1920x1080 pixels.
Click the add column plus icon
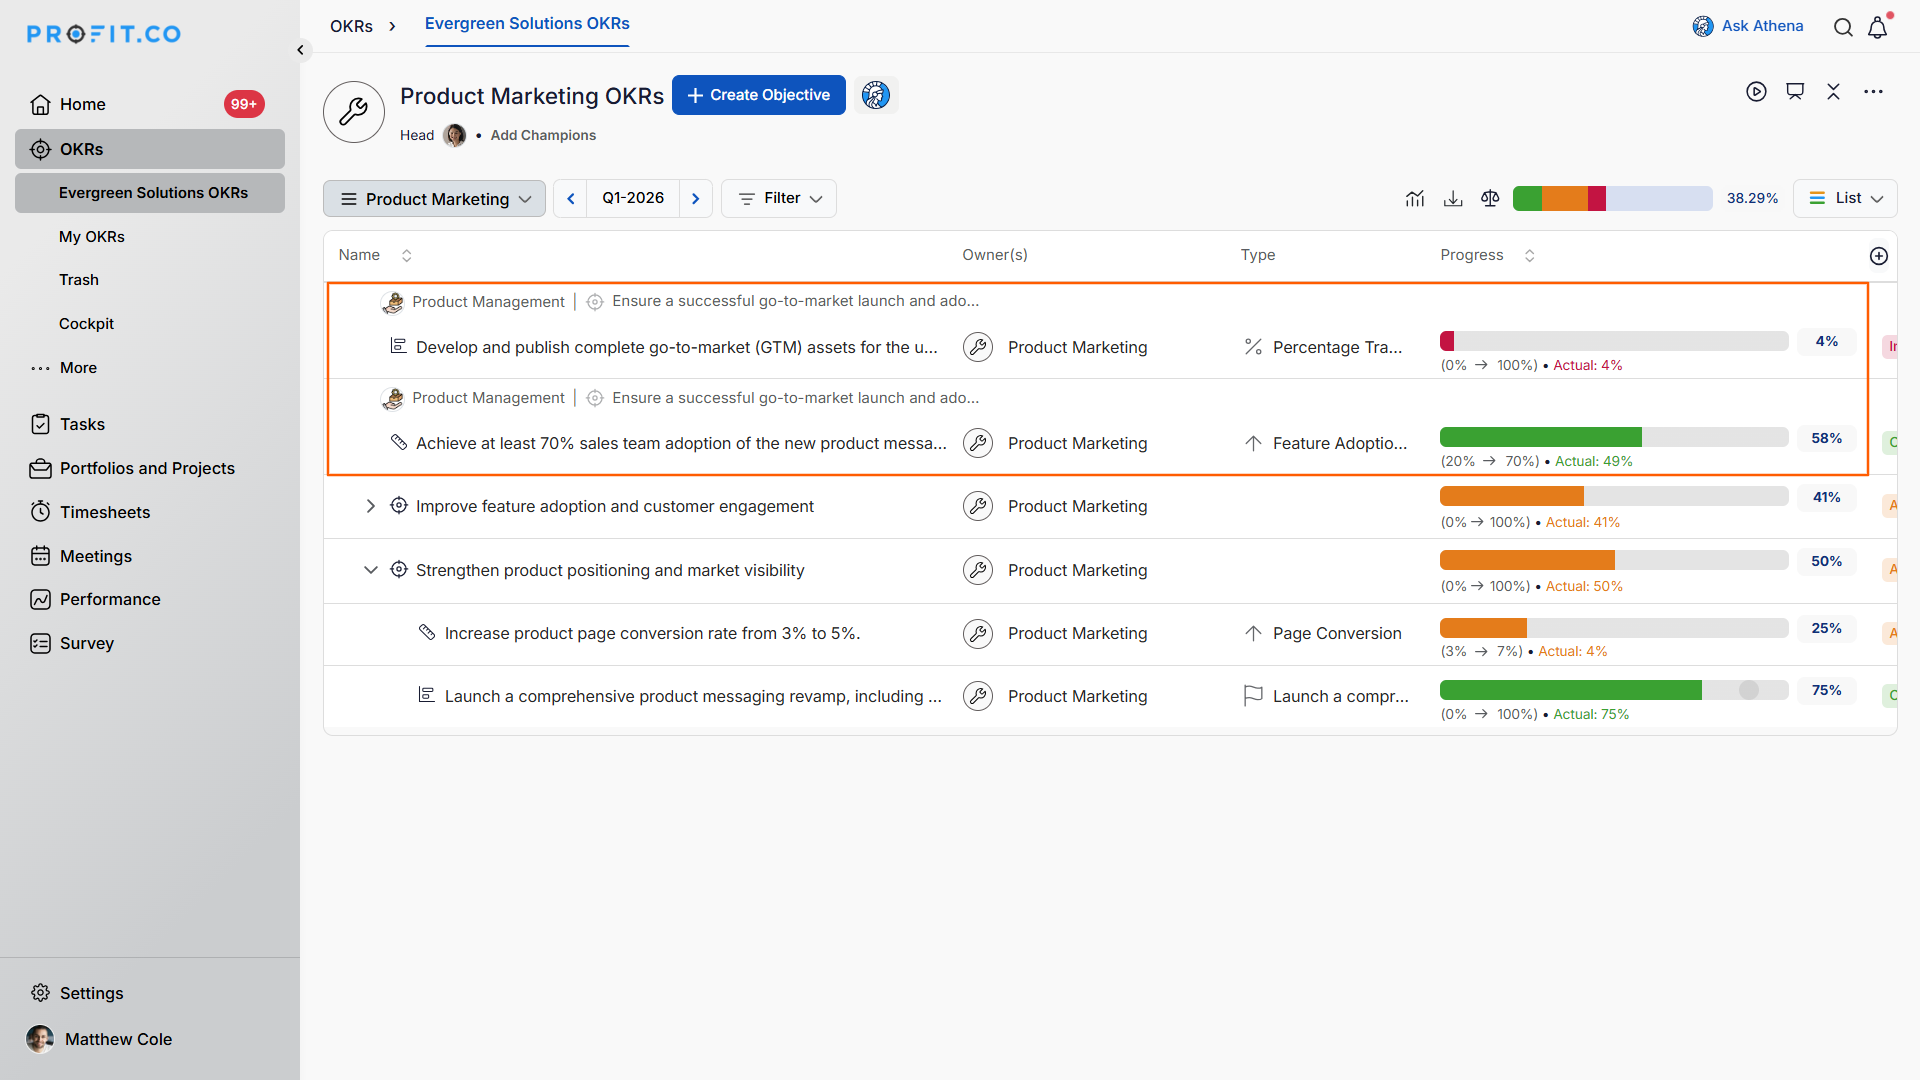point(1879,256)
